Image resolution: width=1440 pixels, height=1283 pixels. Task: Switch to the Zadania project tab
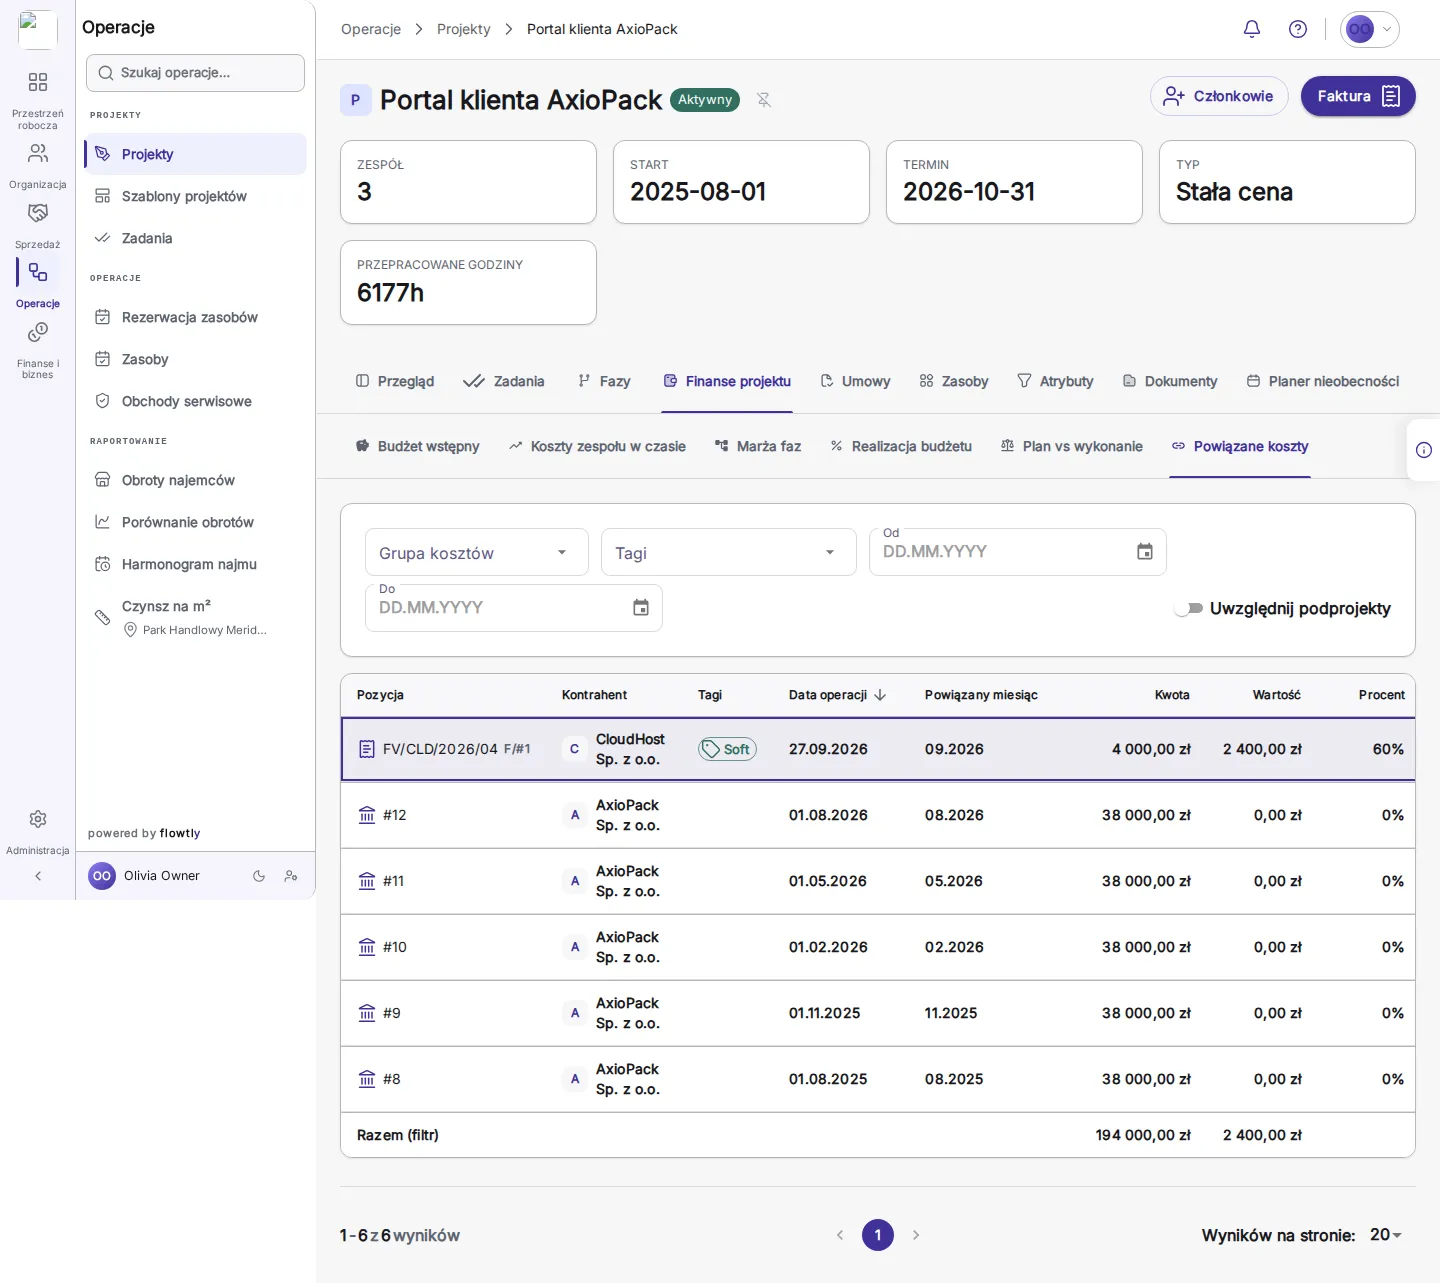click(x=504, y=381)
